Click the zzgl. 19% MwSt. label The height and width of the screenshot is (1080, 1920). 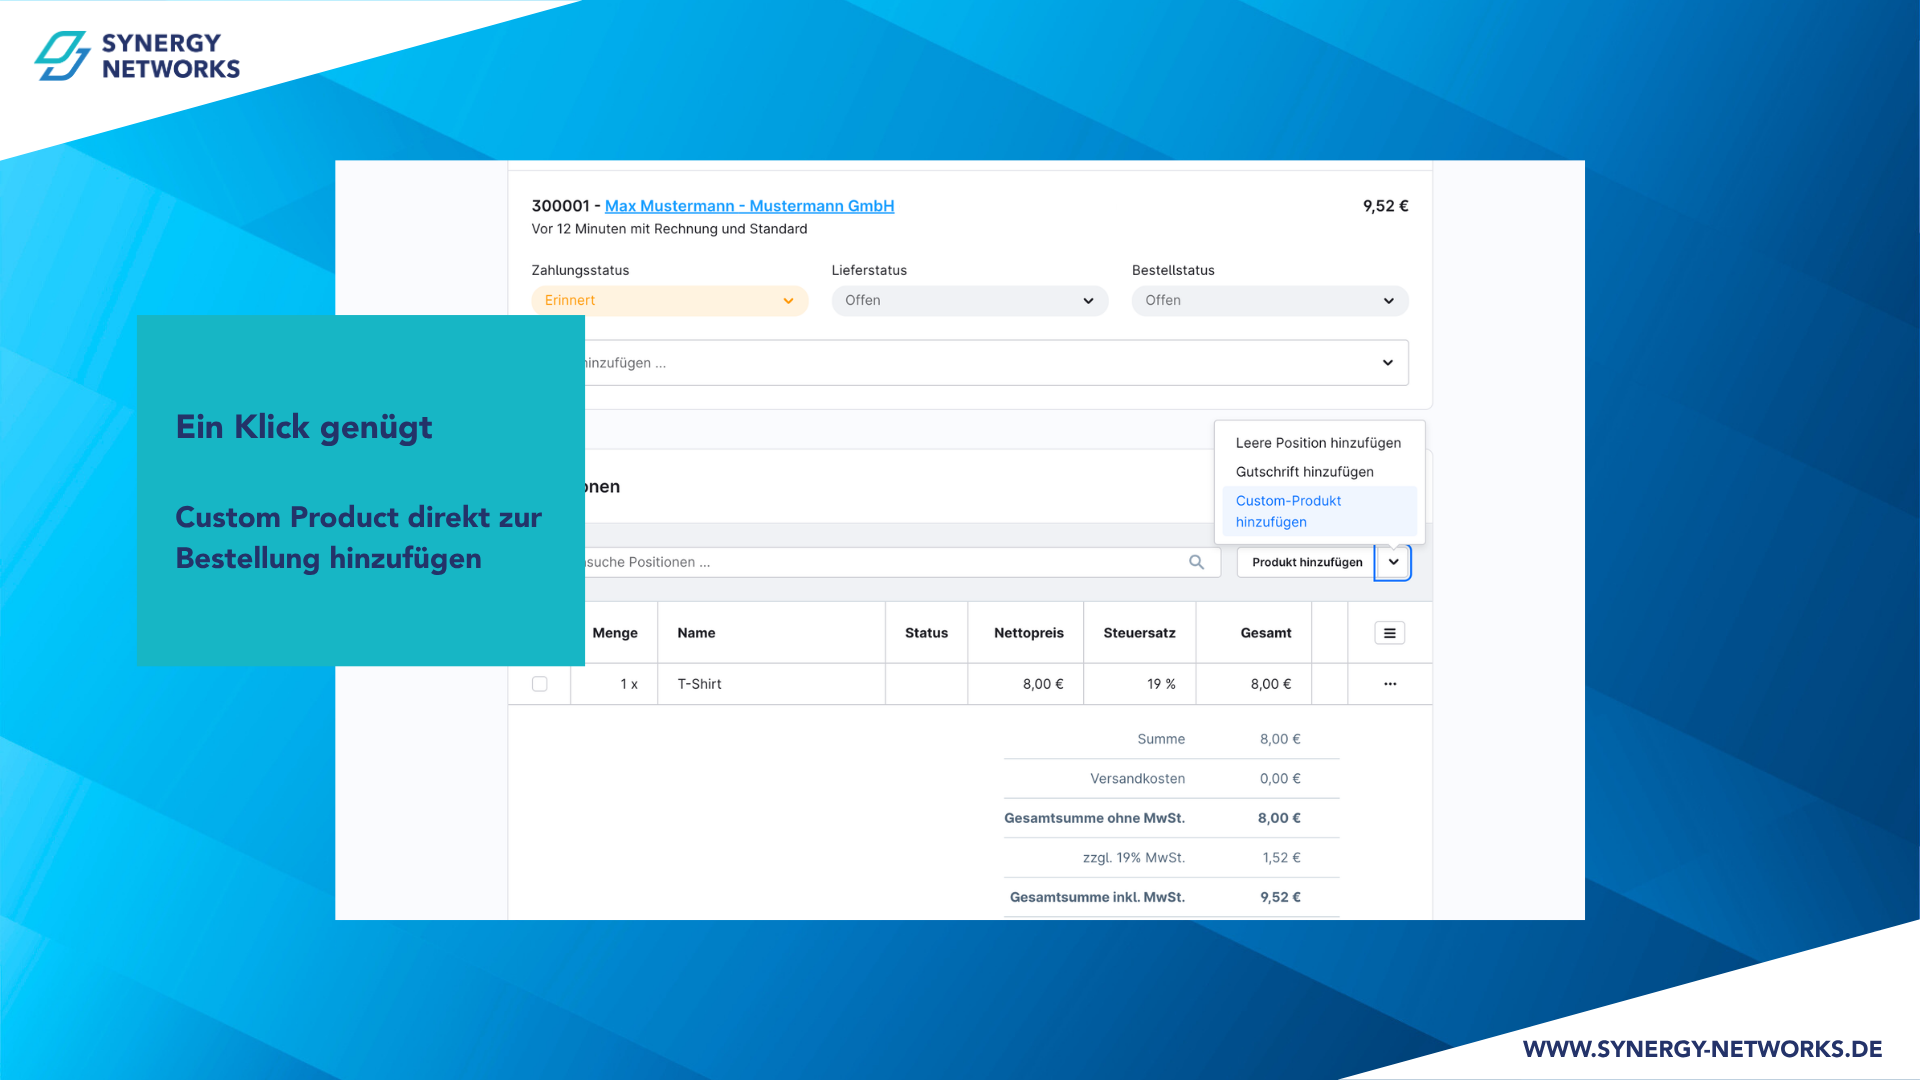[1134, 858]
